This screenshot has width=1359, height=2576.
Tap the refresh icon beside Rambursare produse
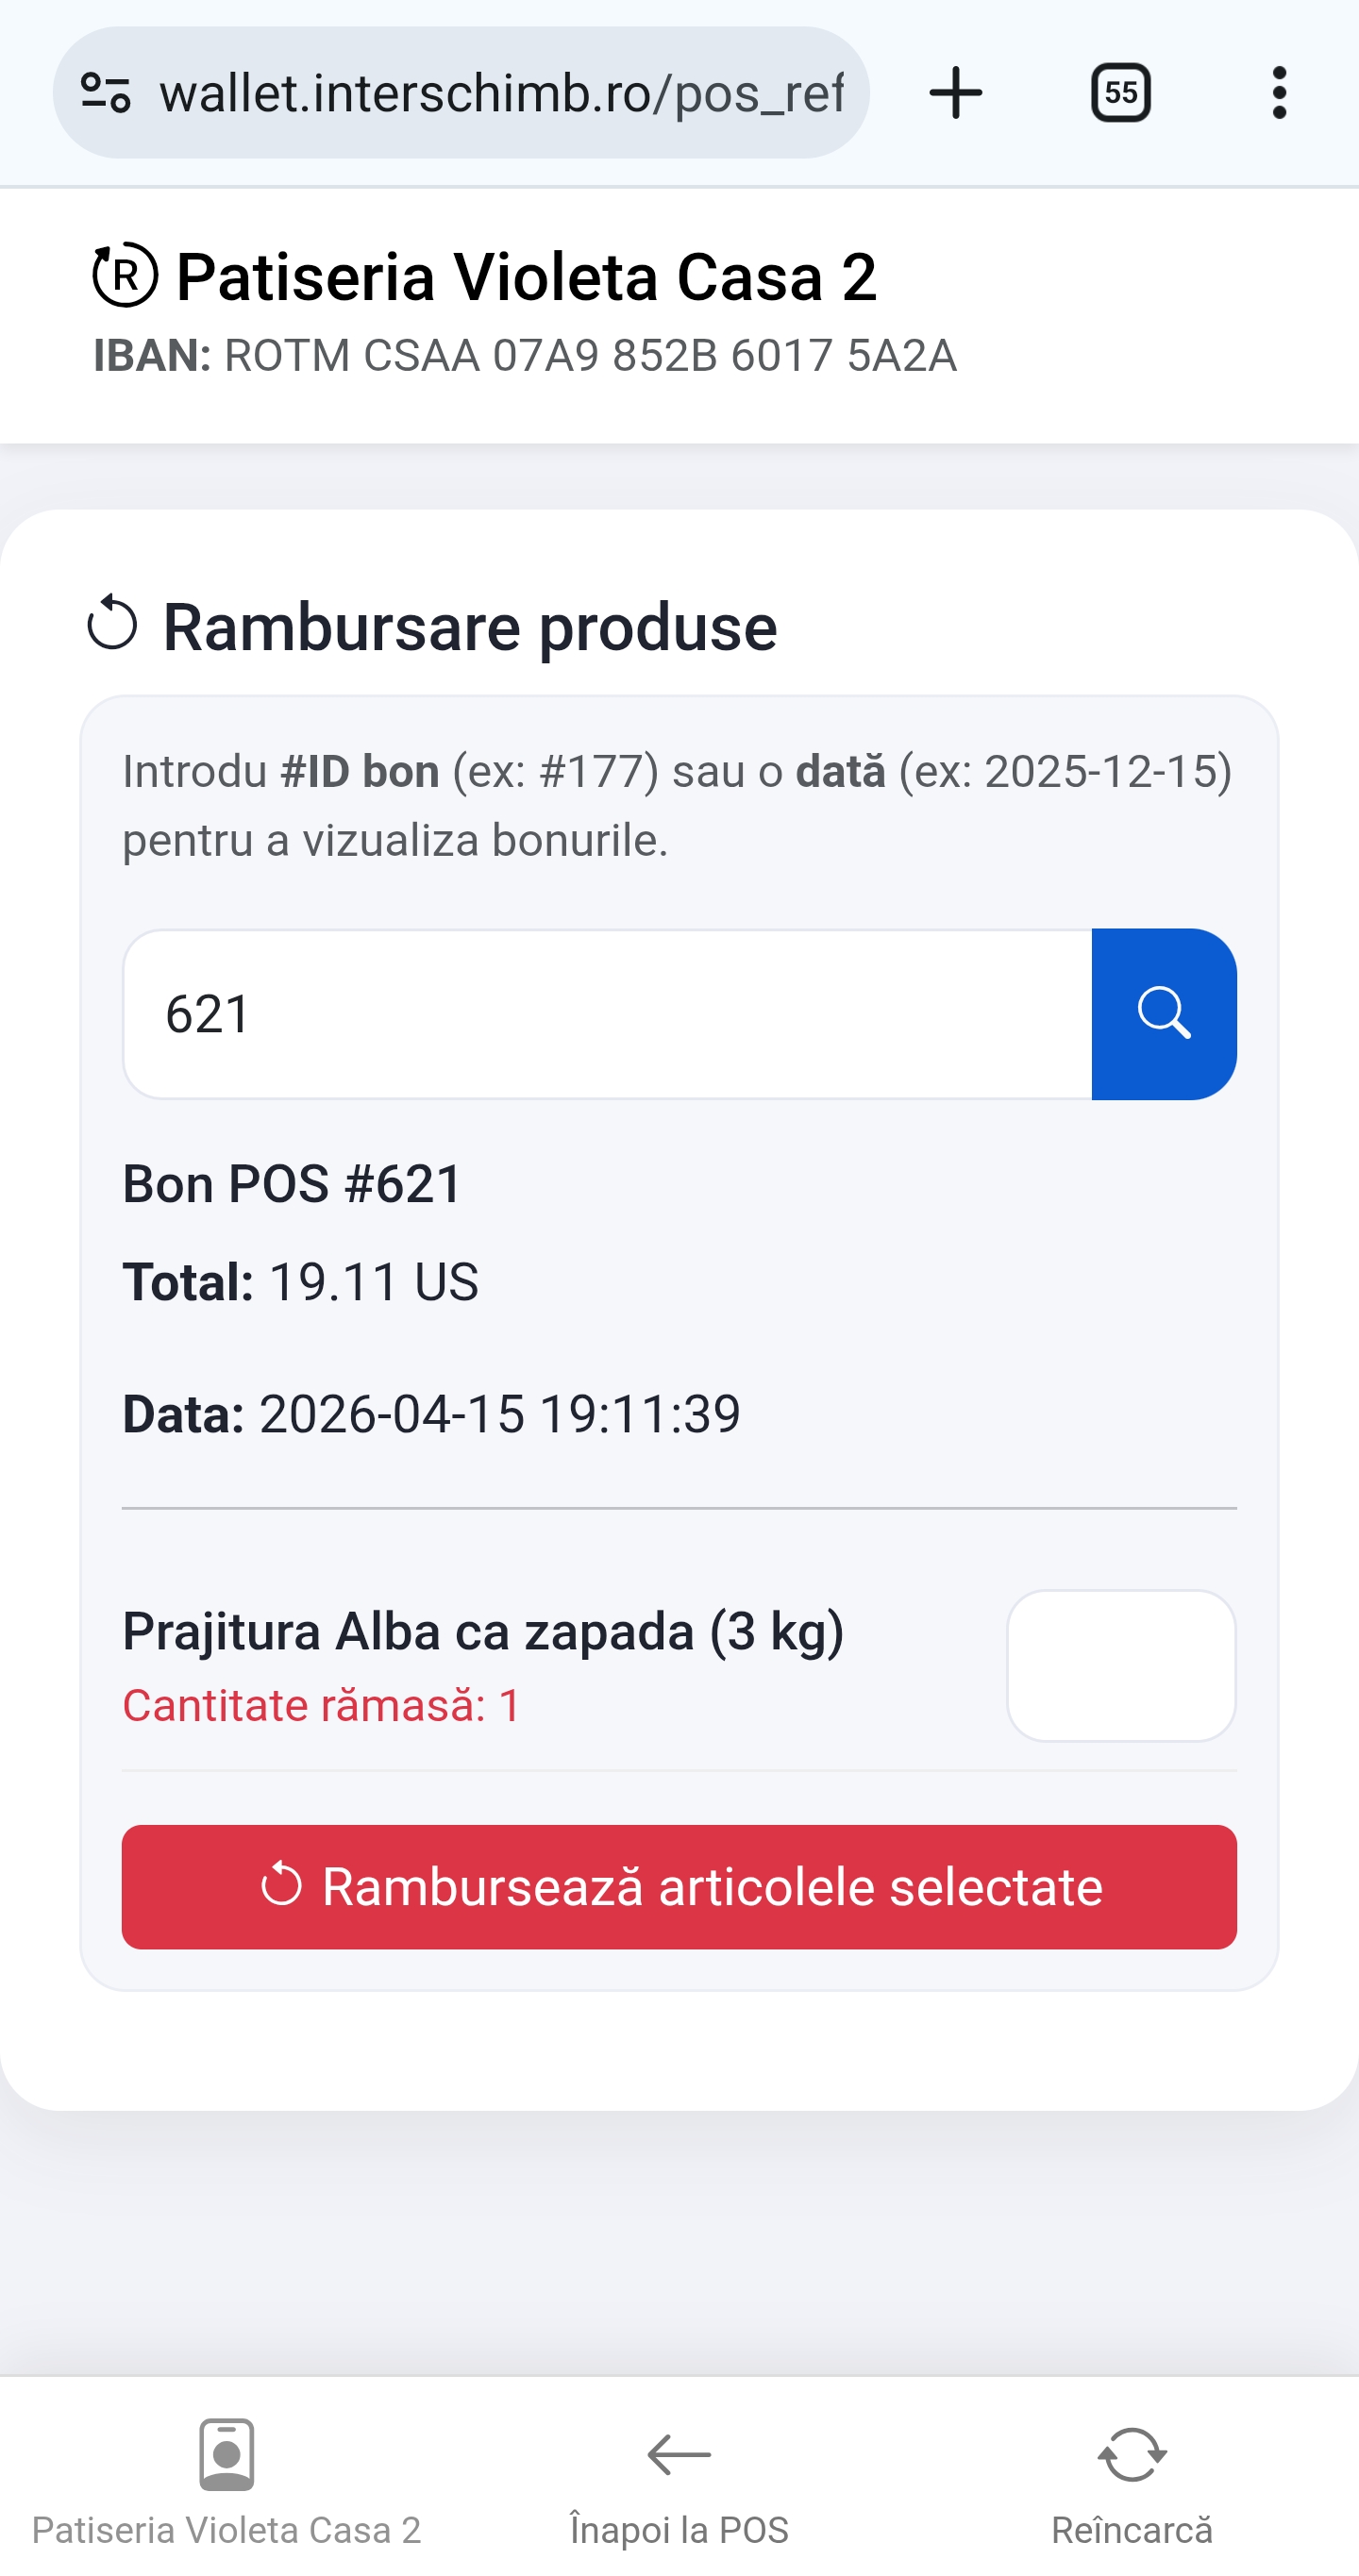[112, 623]
